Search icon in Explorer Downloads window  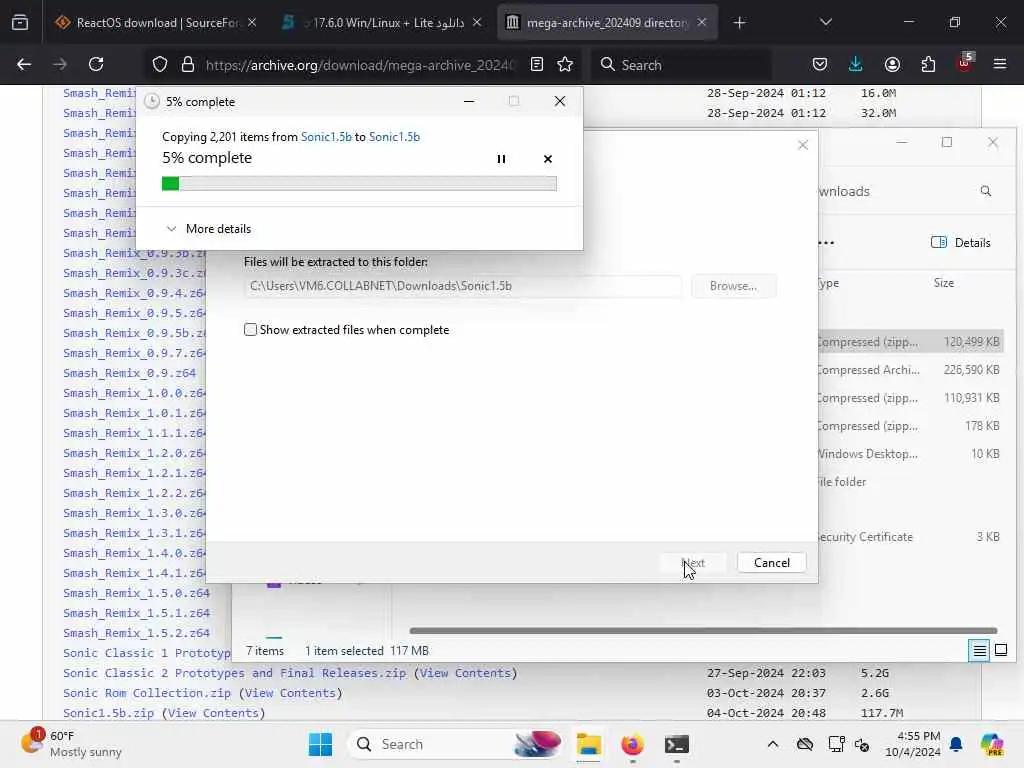(985, 191)
